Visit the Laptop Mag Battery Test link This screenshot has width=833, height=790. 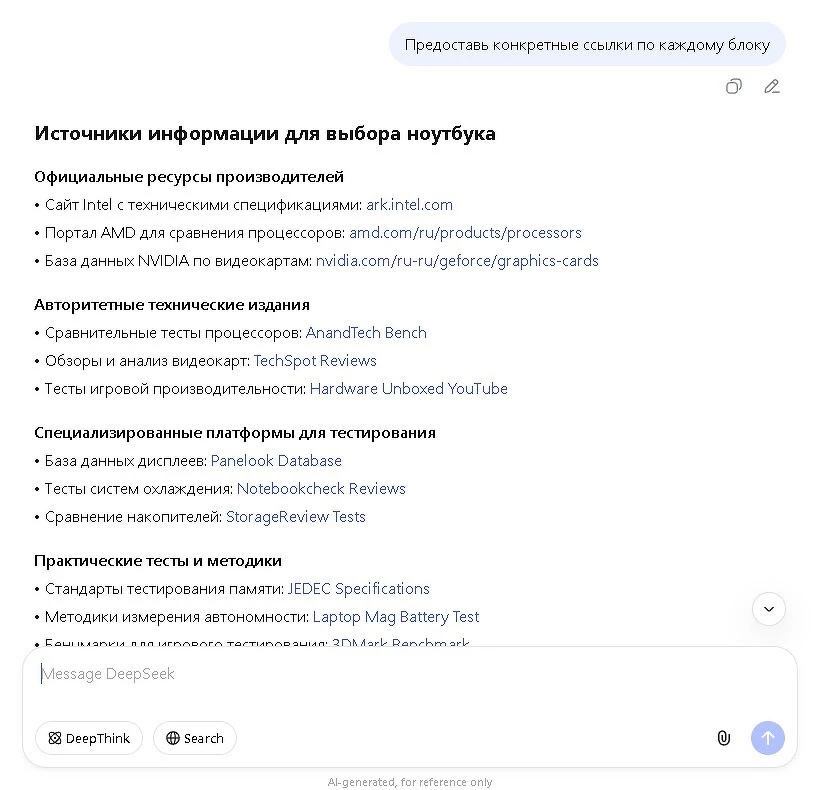click(396, 617)
